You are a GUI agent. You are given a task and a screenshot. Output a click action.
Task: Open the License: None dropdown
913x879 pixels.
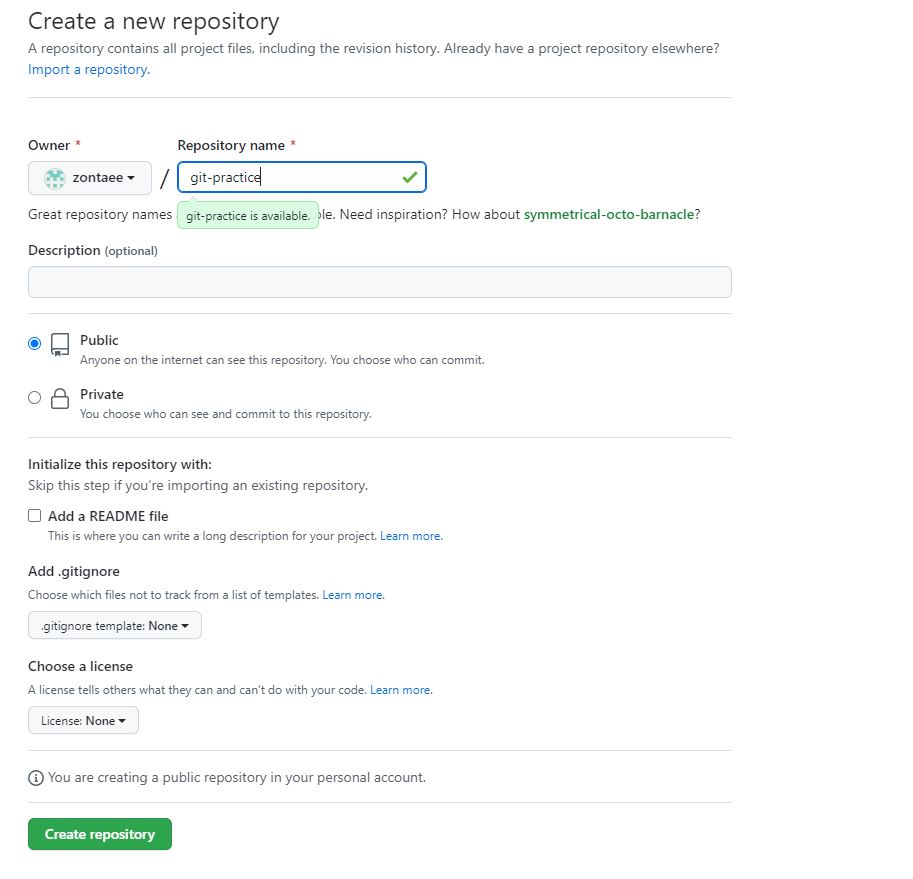click(x=83, y=720)
